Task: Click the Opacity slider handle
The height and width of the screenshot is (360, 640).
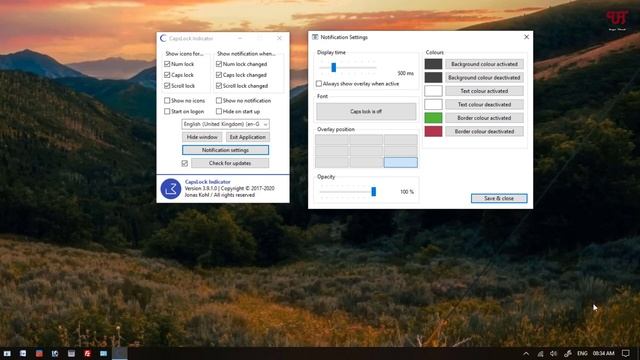Action: (x=373, y=191)
